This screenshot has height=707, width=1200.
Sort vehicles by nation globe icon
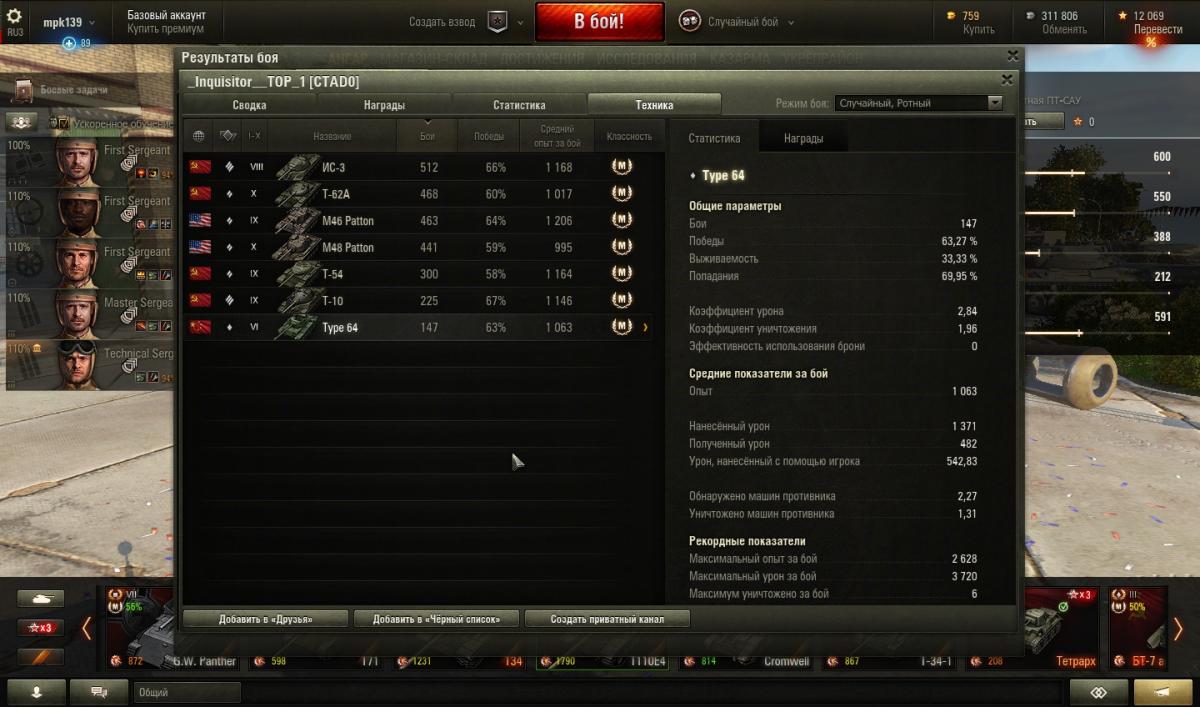(x=199, y=136)
